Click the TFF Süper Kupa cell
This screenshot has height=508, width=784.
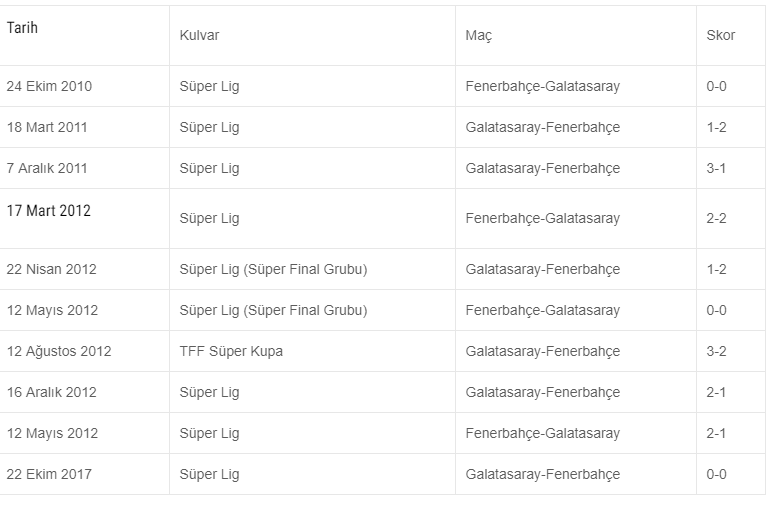tap(231, 351)
